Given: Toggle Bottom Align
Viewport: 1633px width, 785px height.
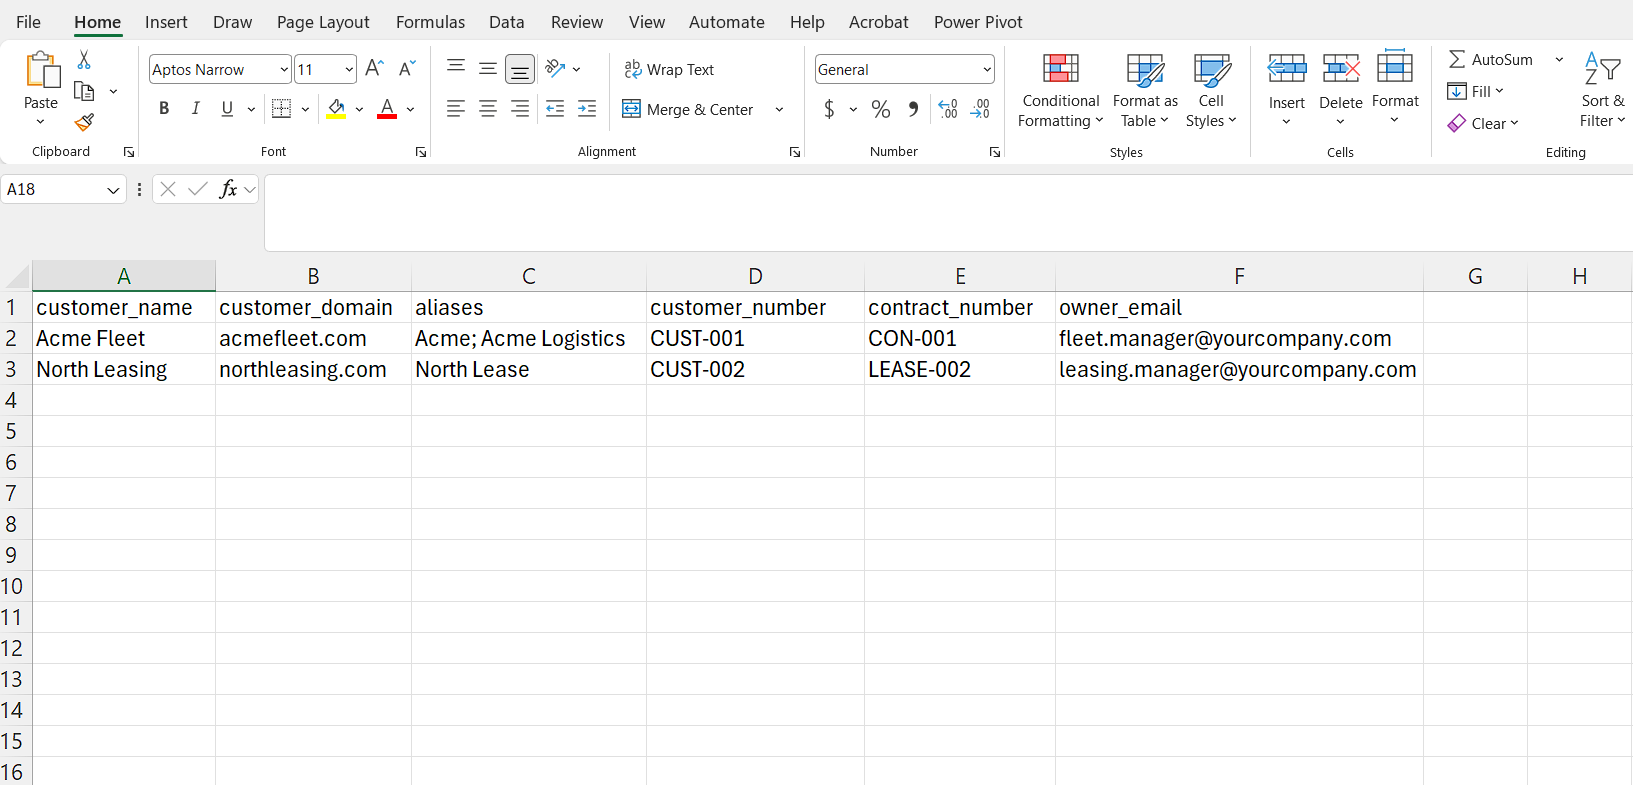Looking at the screenshot, I should [520, 69].
